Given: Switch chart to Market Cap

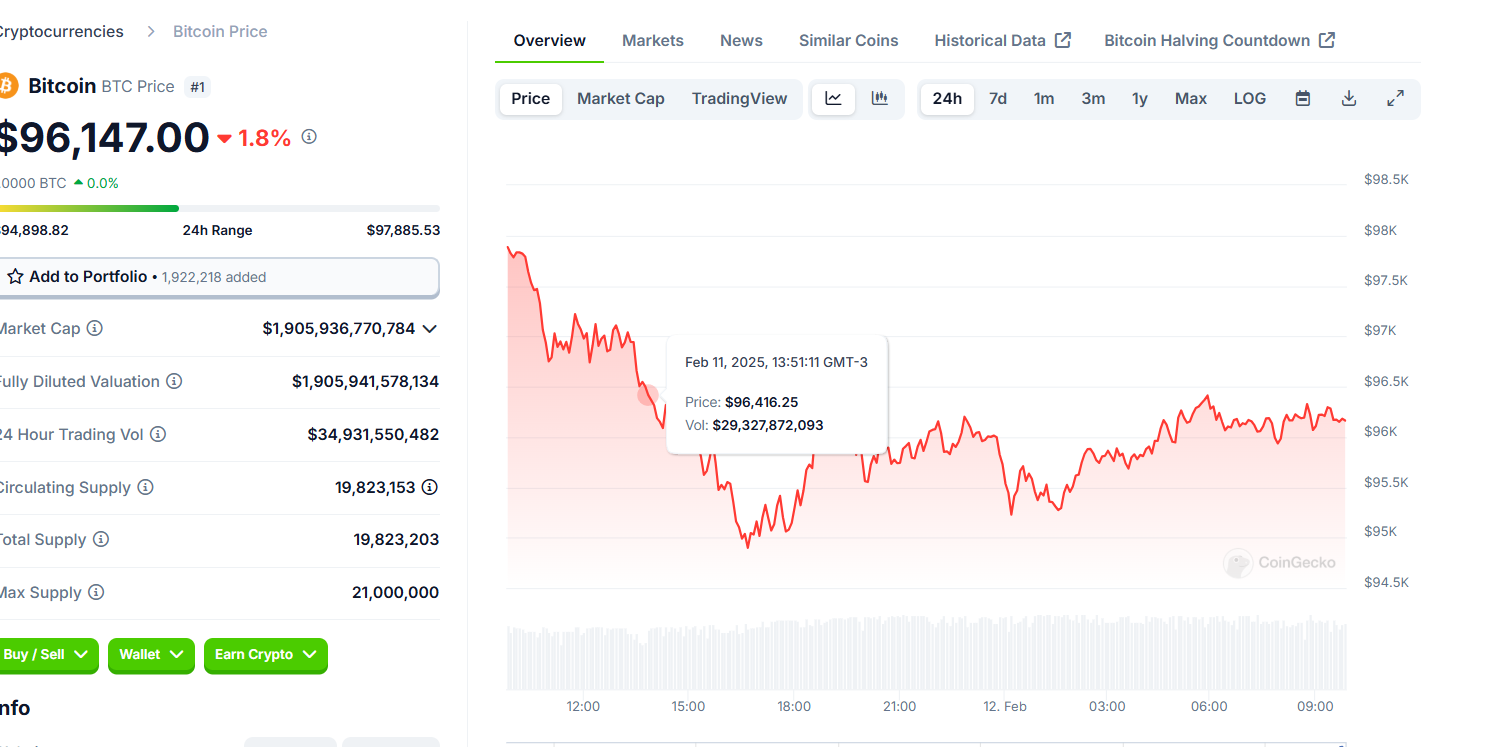Looking at the screenshot, I should 621,98.
